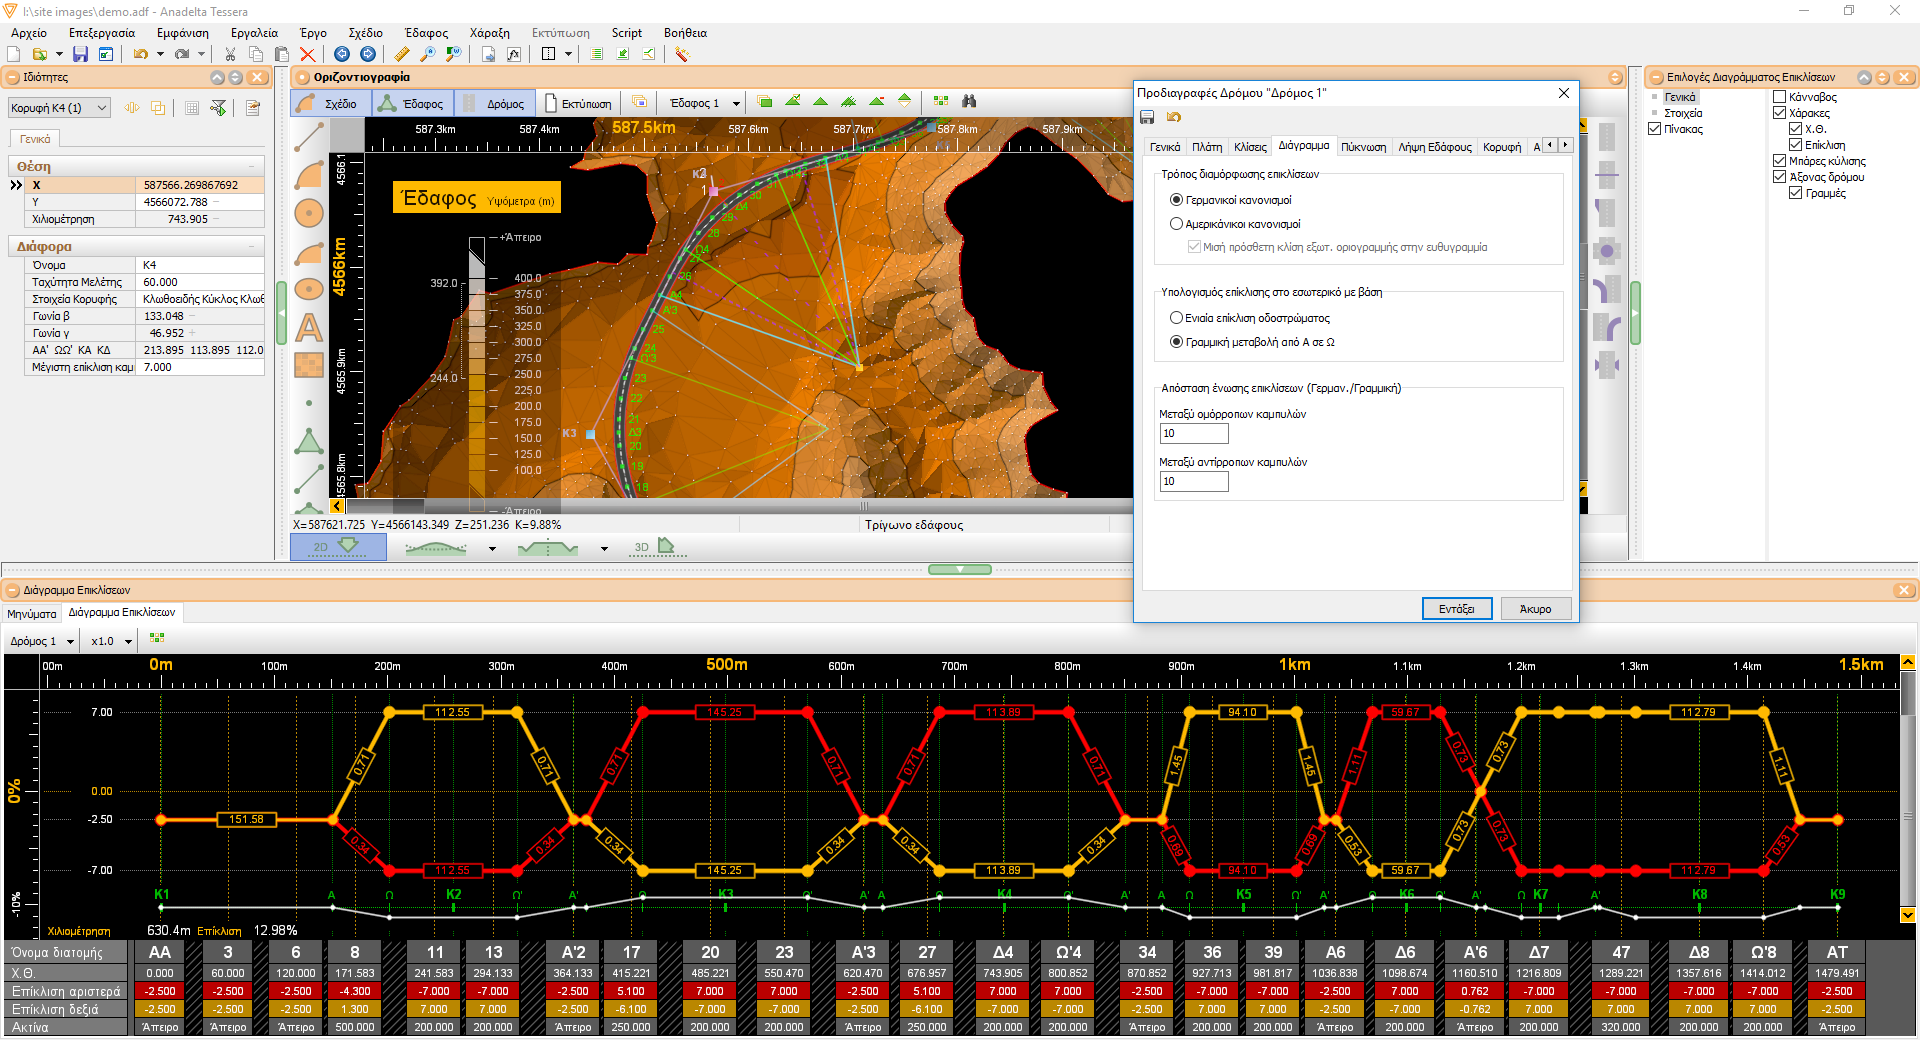Select the circle drawing tool
Image resolution: width=1920 pixels, height=1040 pixels.
click(309, 213)
